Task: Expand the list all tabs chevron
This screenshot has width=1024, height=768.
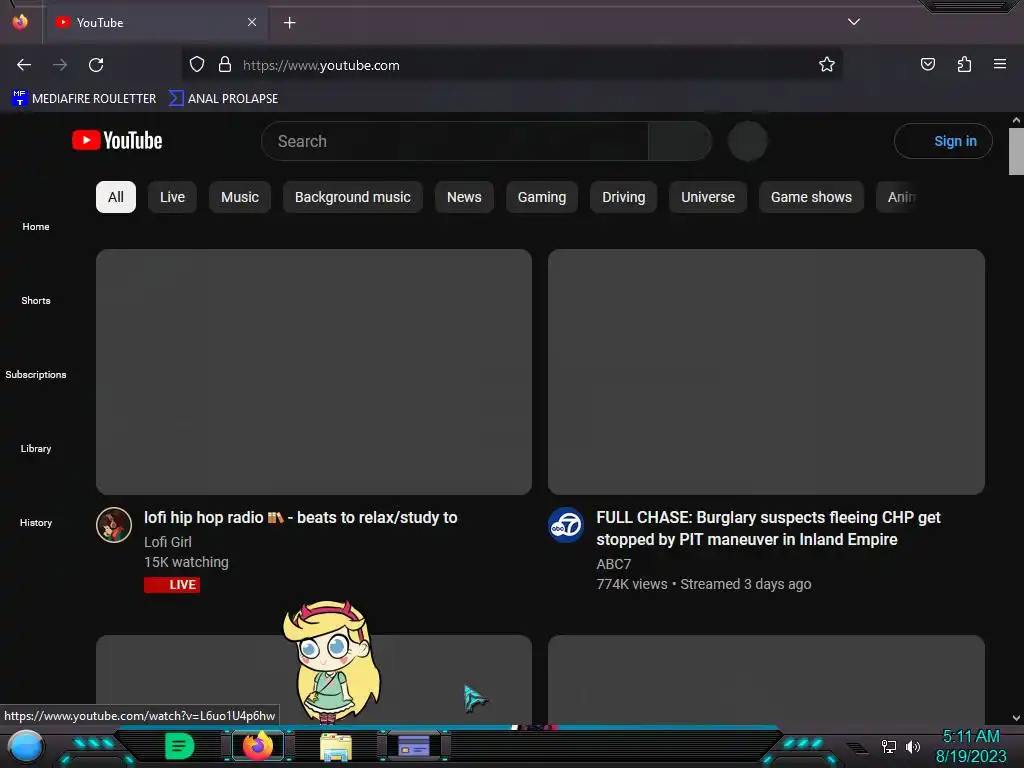Action: [854, 22]
